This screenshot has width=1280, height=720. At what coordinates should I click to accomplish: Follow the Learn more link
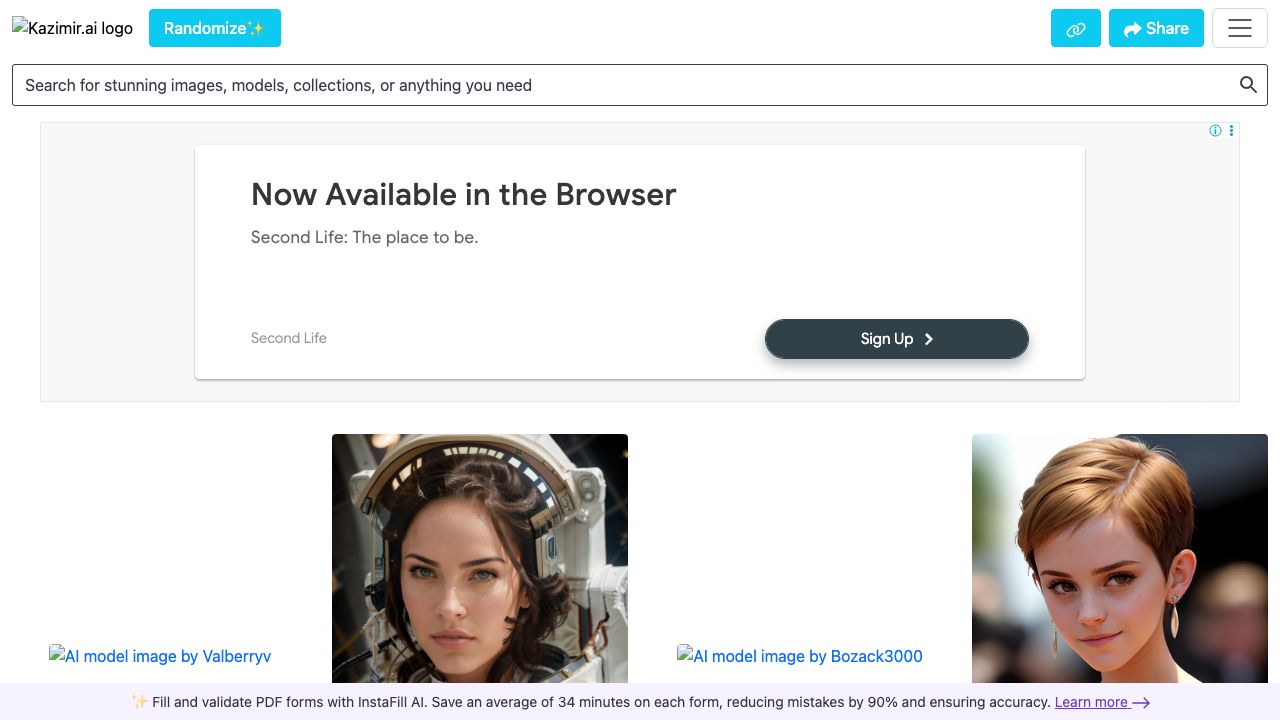(x=1091, y=702)
